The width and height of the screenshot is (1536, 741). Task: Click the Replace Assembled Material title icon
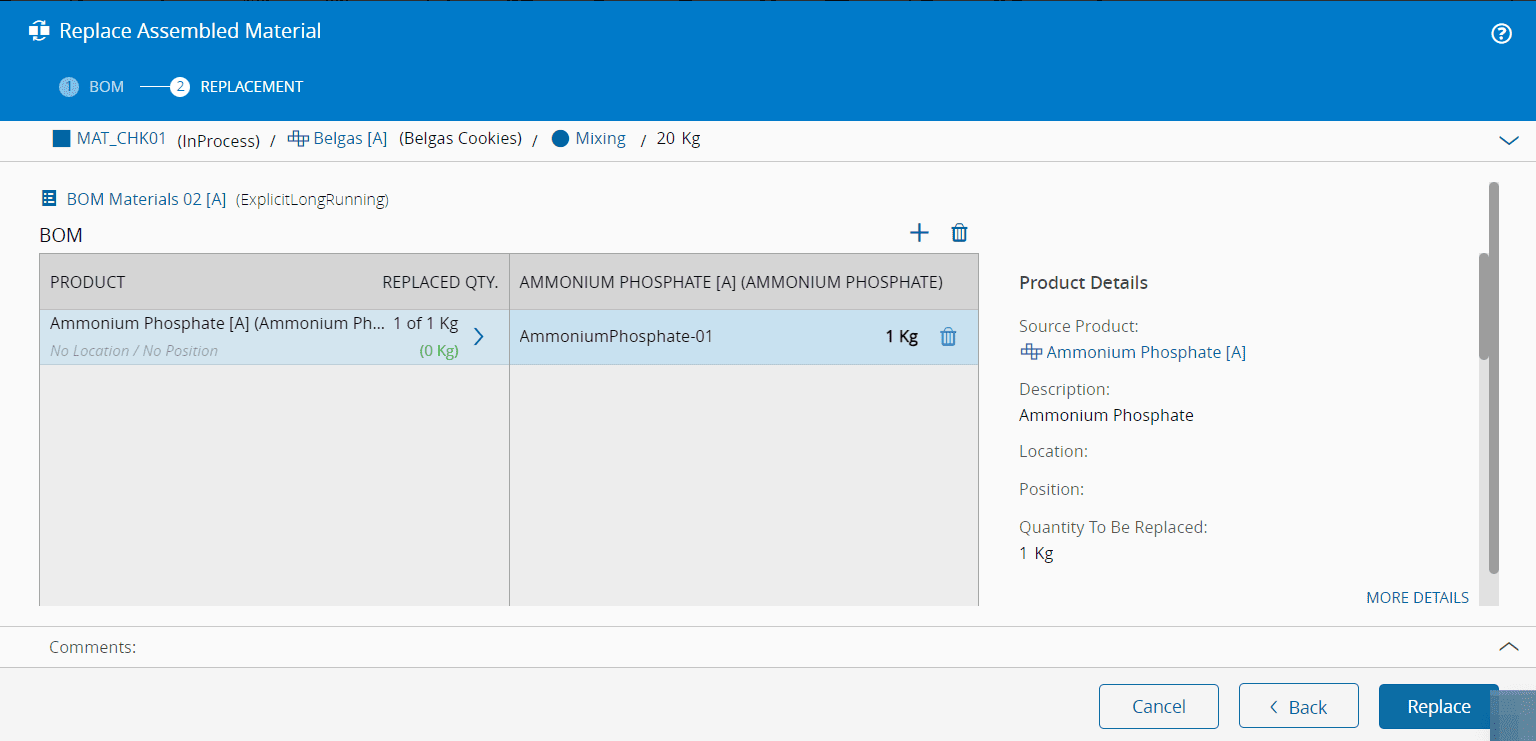point(39,31)
